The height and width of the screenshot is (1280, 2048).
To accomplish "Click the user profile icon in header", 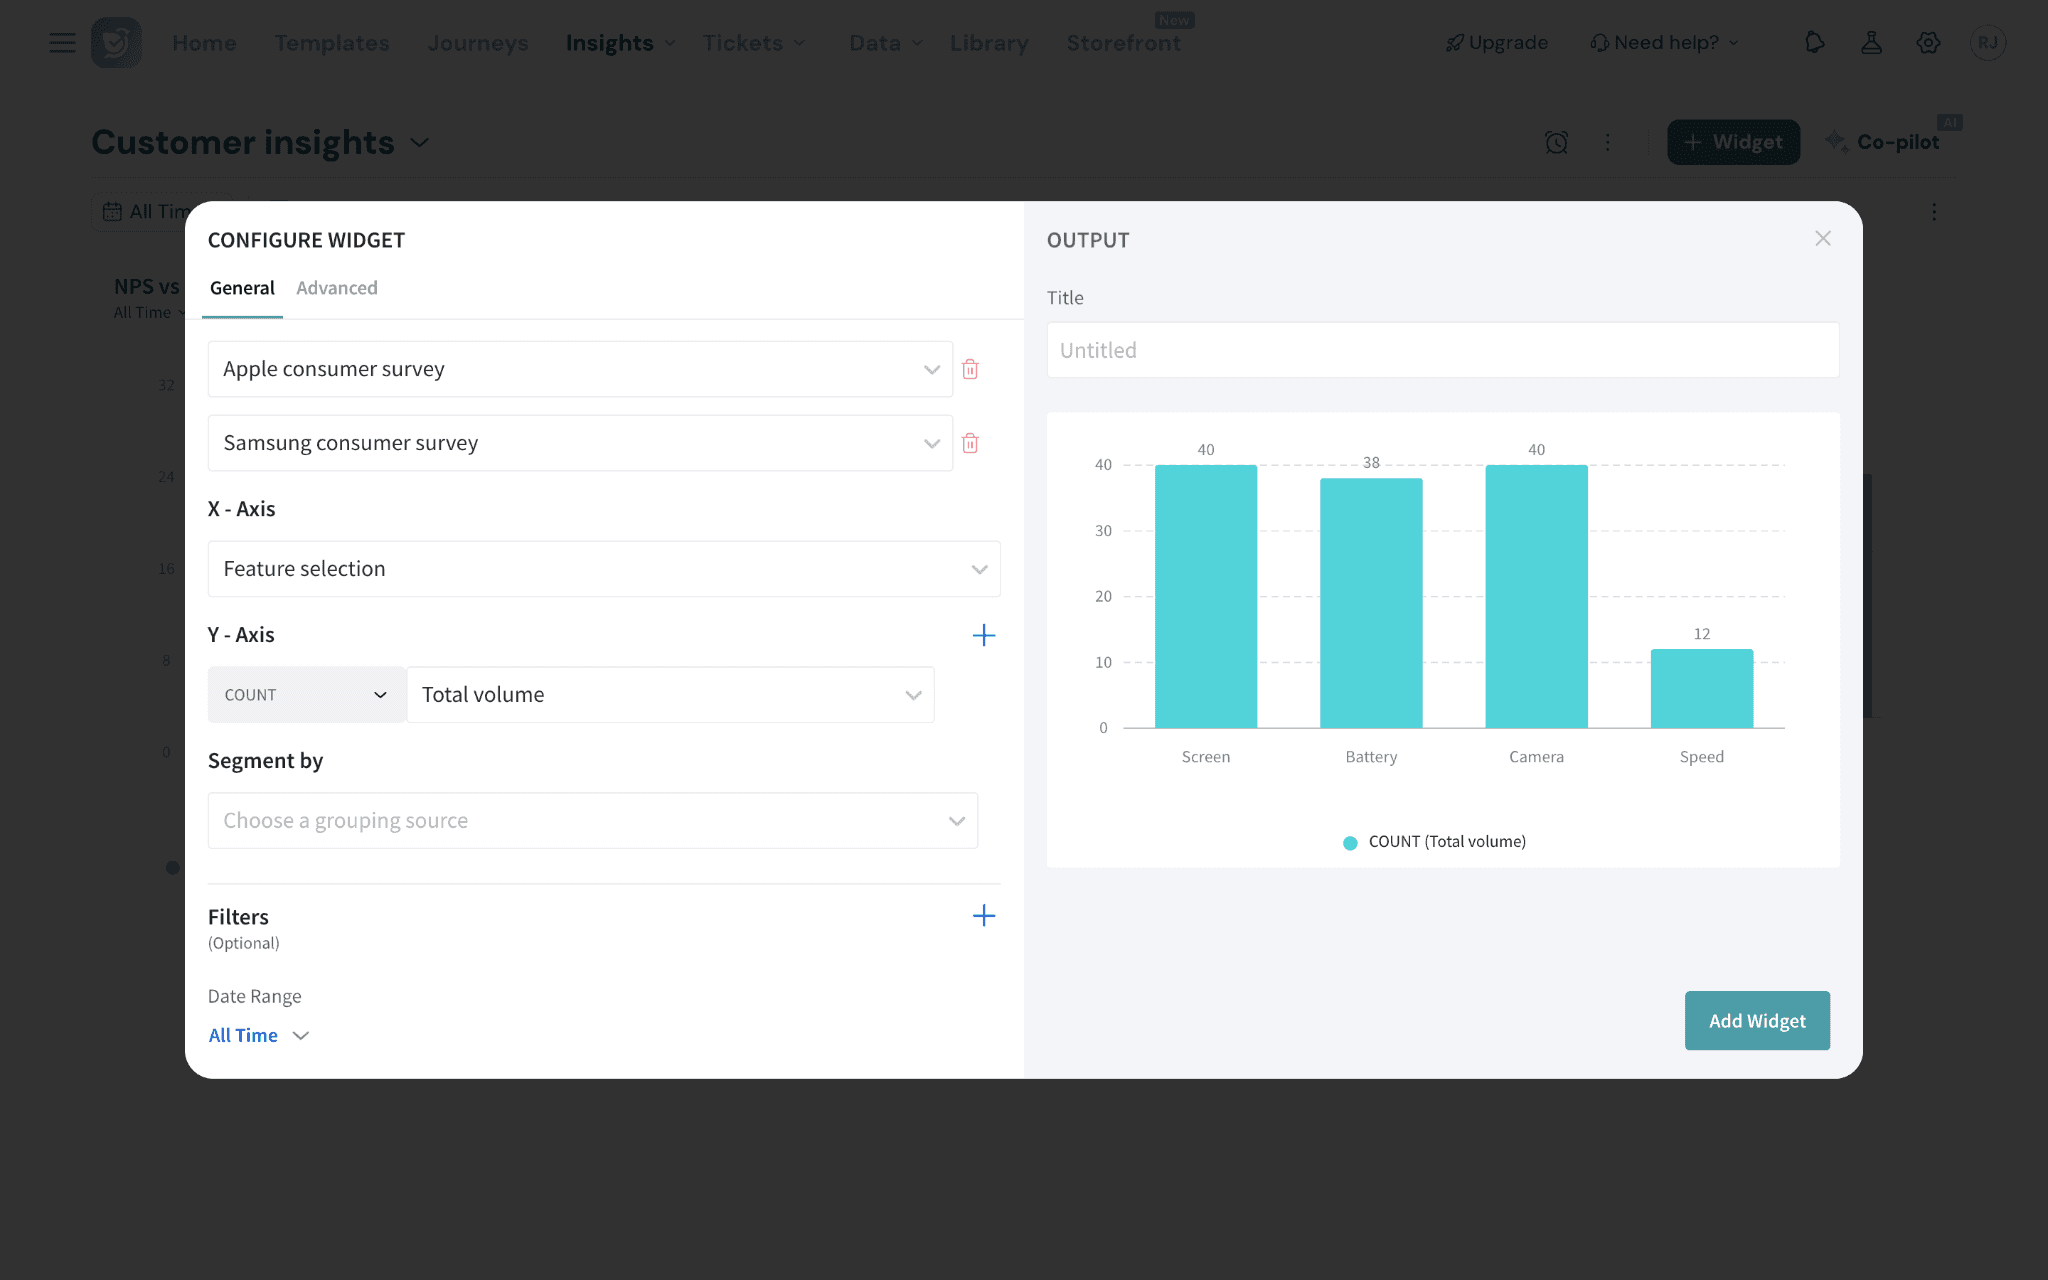I will point(1871,42).
